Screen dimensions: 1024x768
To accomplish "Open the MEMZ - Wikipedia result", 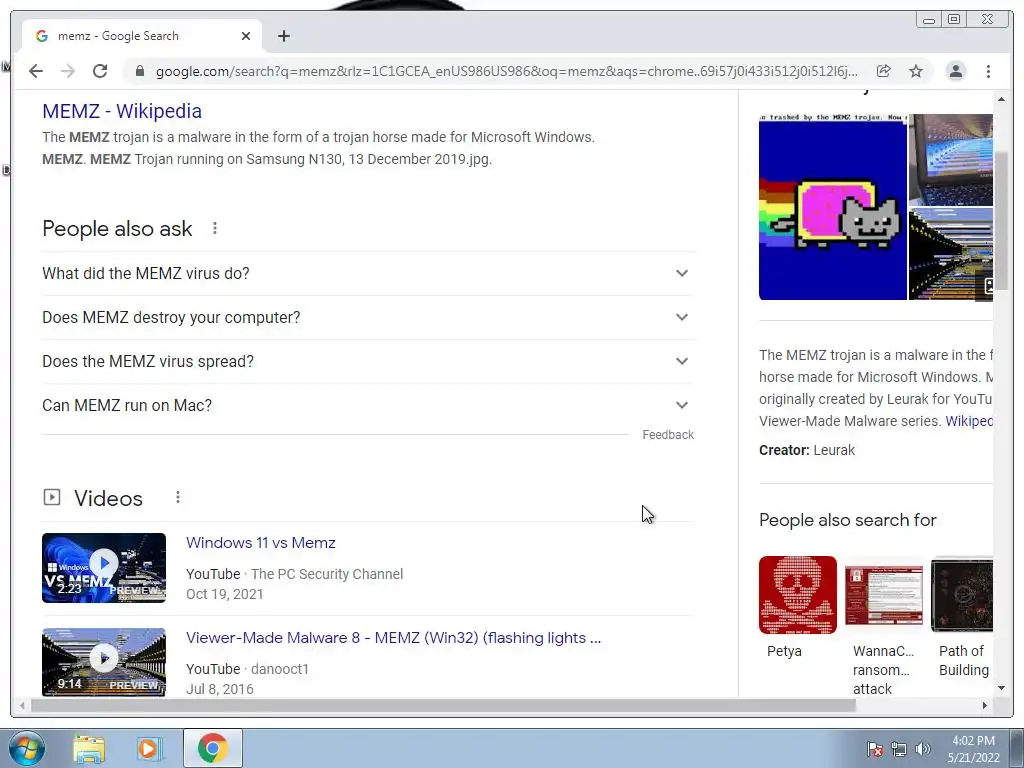I will [122, 111].
